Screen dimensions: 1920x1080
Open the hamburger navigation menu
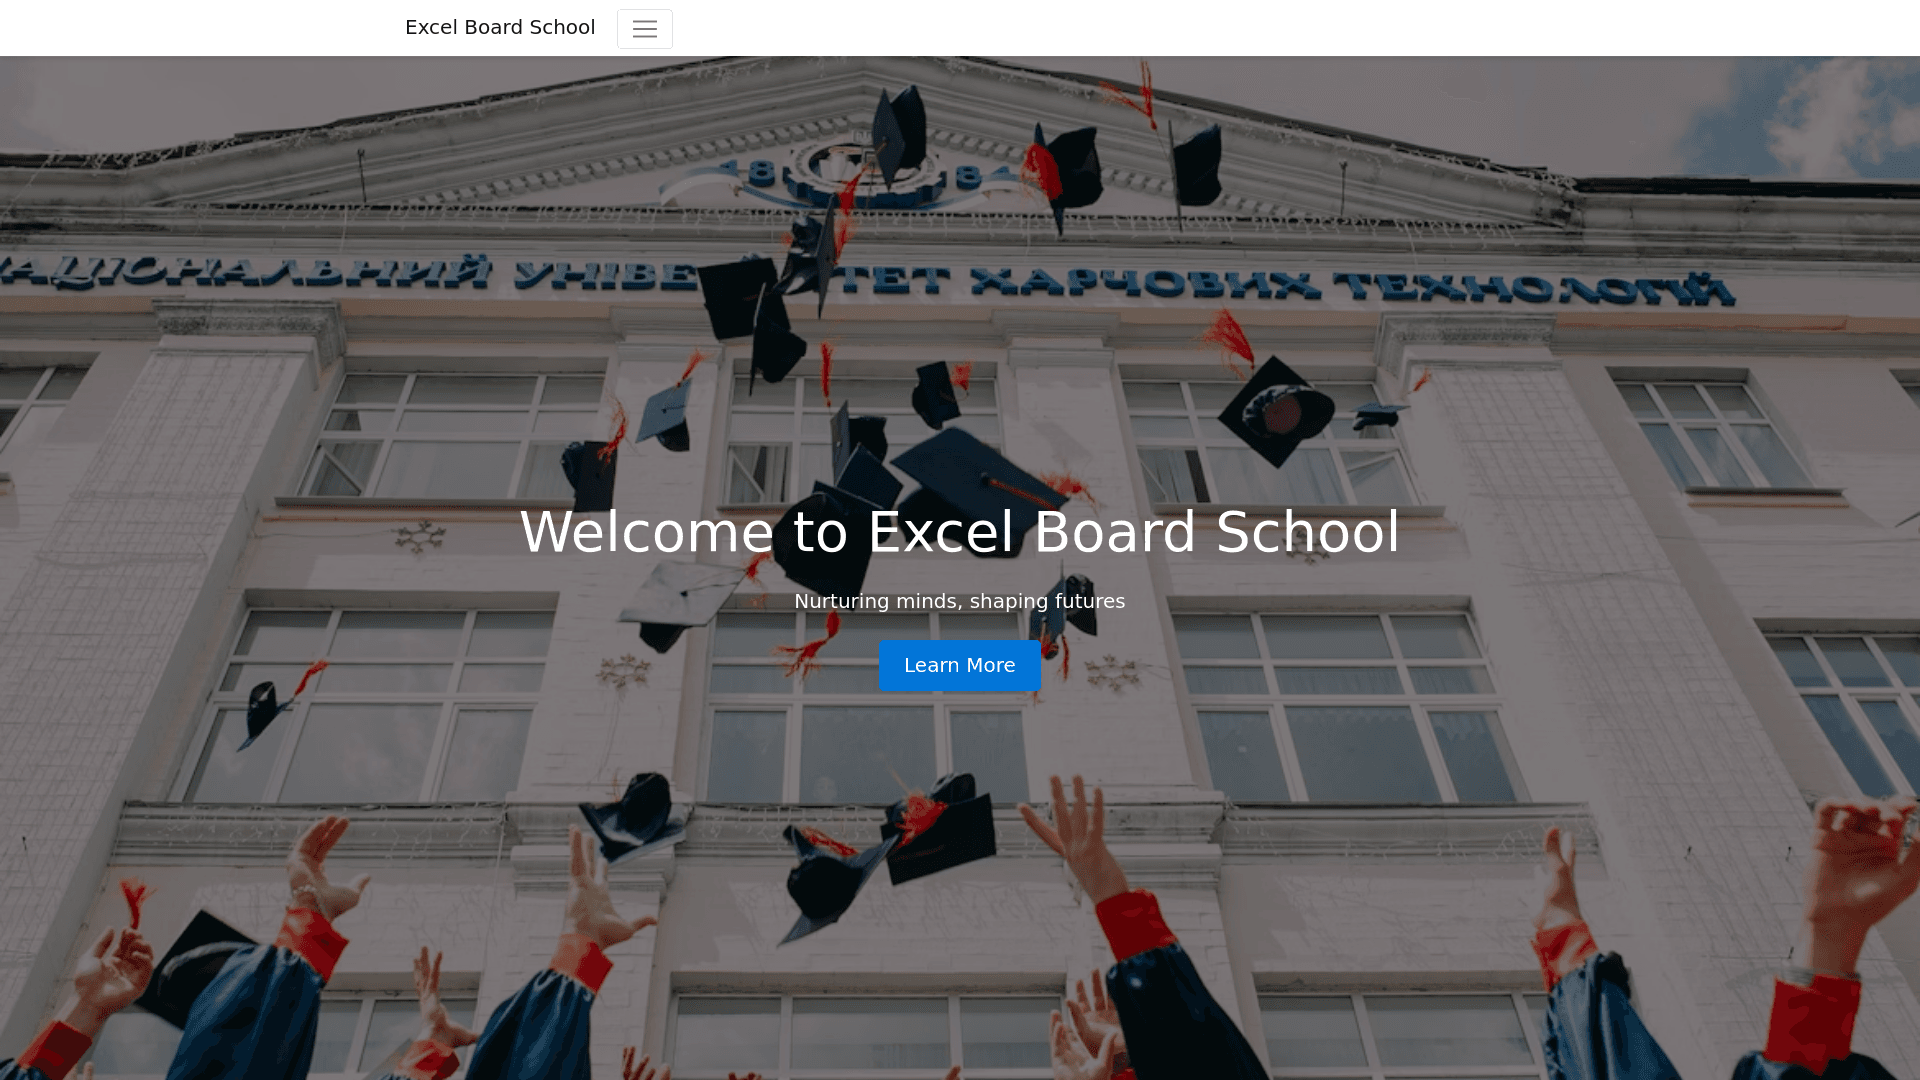click(644, 29)
